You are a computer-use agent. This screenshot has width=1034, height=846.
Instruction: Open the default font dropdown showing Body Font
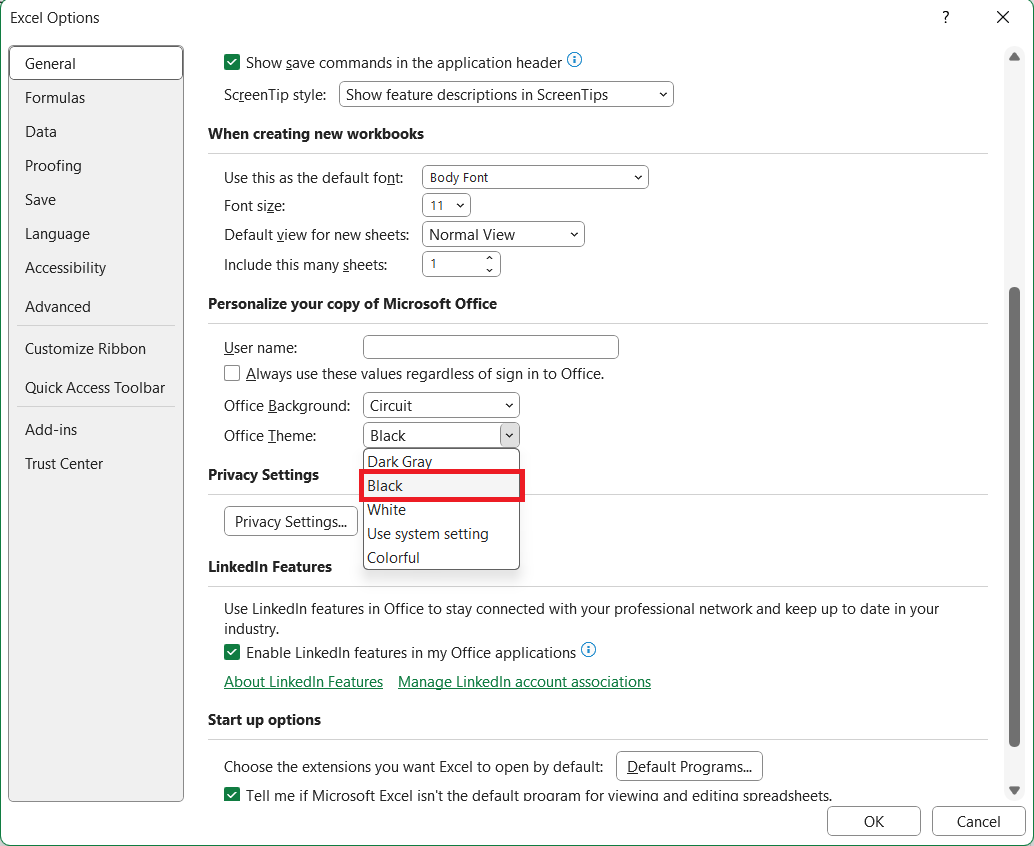[x=535, y=177]
